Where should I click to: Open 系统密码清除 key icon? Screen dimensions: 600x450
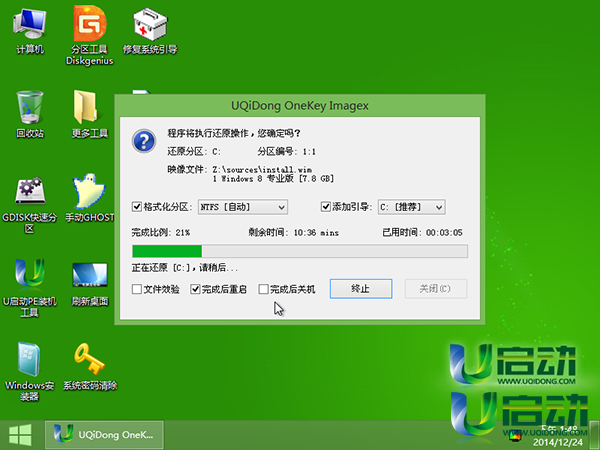[x=90, y=367]
